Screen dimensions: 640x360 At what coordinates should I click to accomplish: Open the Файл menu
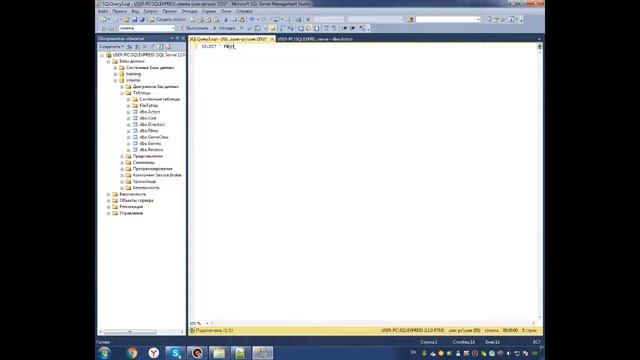(103, 11)
